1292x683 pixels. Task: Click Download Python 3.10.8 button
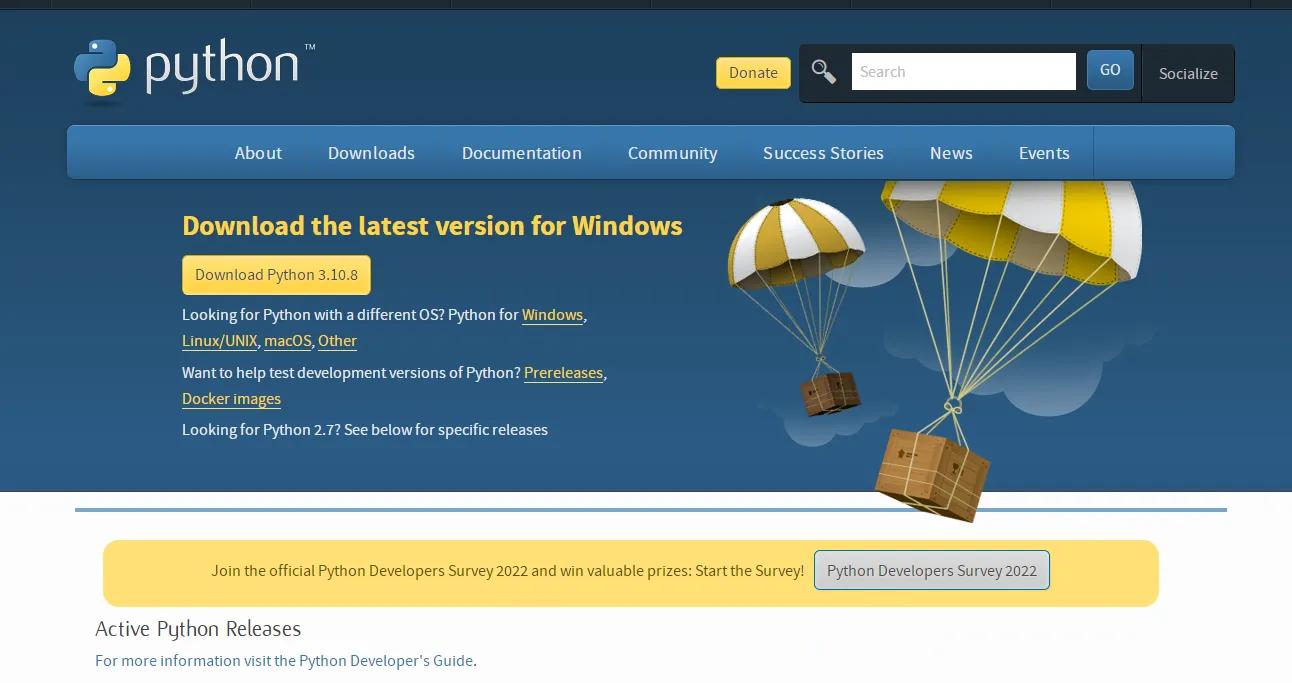pos(276,275)
